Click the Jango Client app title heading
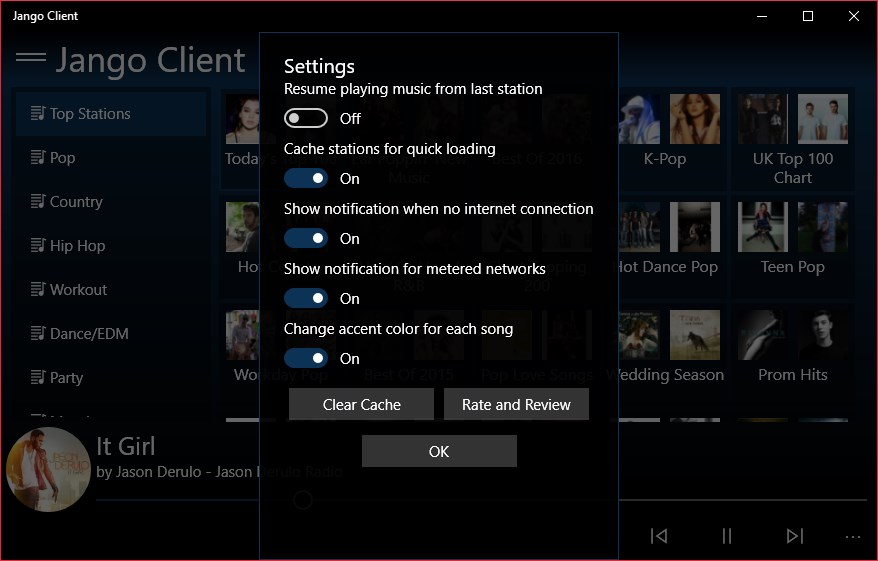 pos(150,60)
